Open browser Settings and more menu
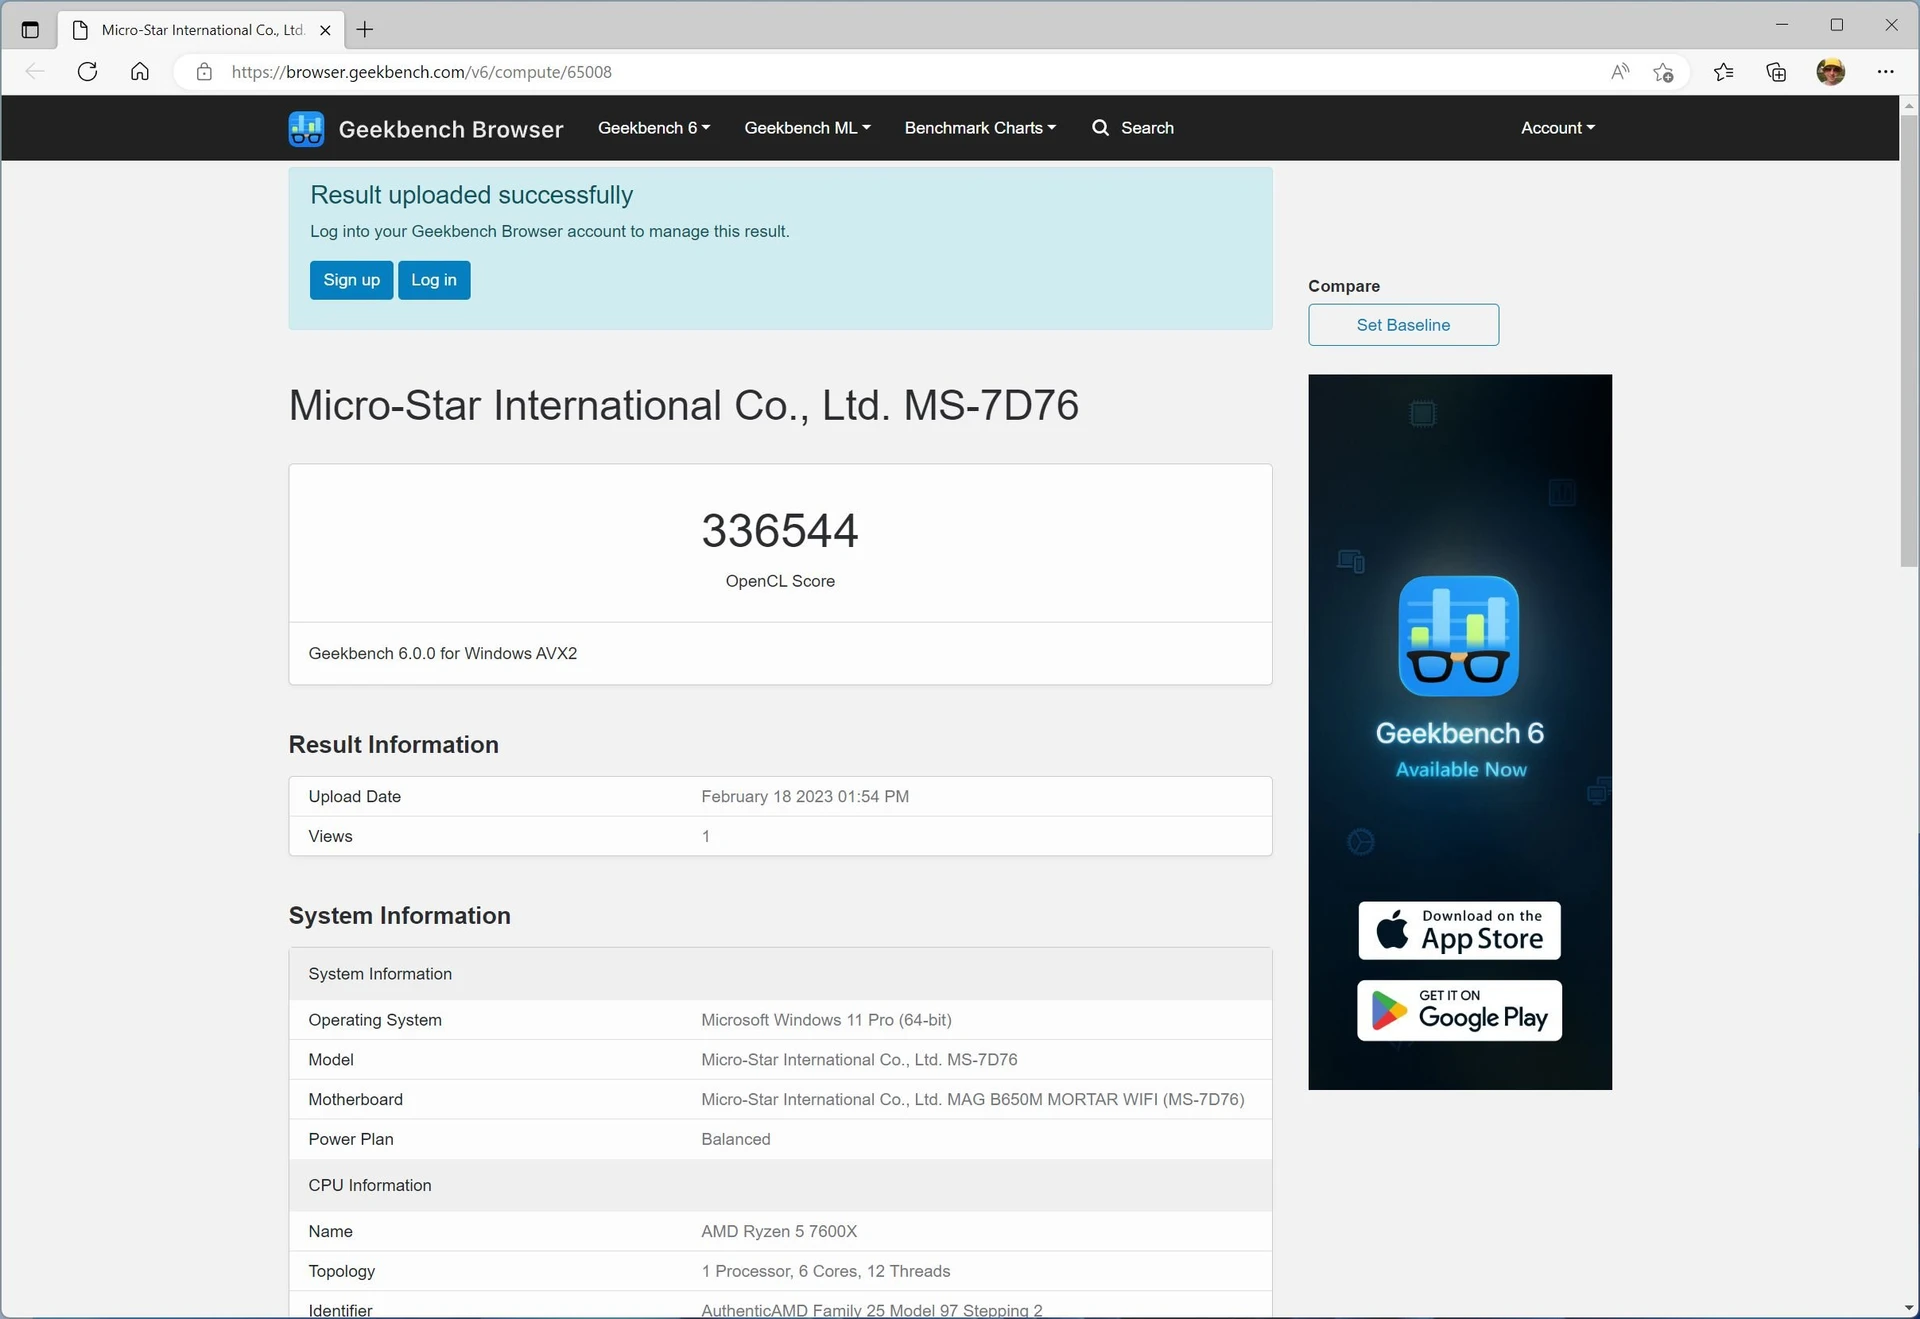Image resolution: width=1920 pixels, height=1319 pixels. tap(1885, 72)
